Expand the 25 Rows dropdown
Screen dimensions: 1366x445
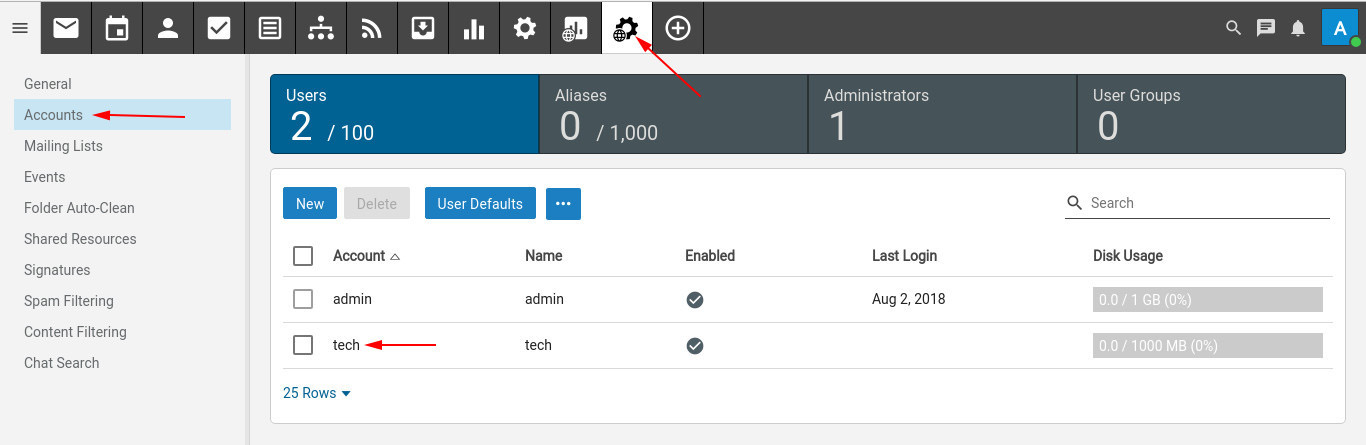(x=317, y=393)
